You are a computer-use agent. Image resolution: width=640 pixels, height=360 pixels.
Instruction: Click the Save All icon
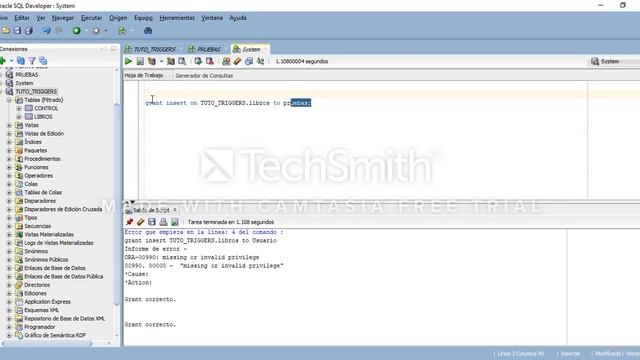point(29,31)
